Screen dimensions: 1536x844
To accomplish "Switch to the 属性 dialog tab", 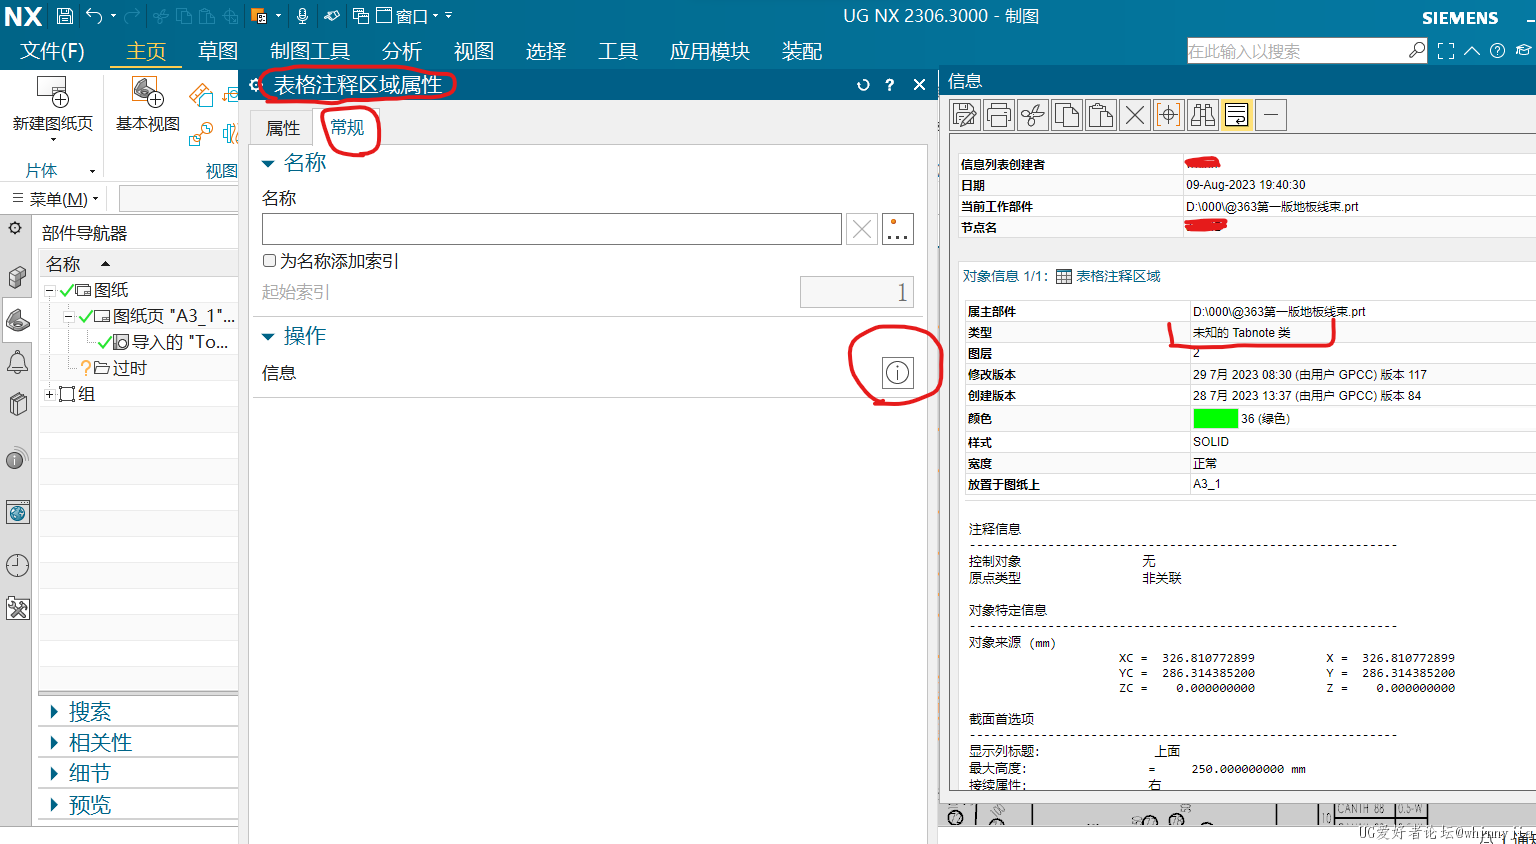I will (x=283, y=128).
